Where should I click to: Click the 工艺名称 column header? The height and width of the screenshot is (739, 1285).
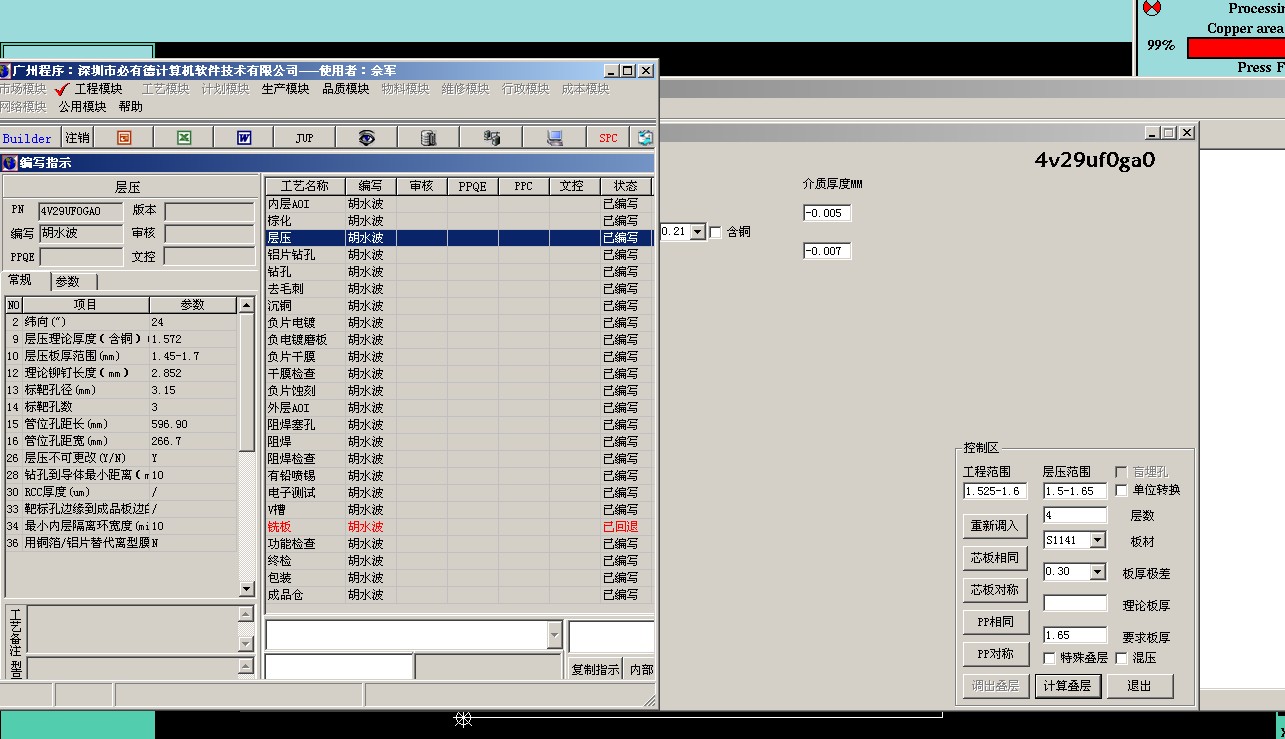click(305, 186)
